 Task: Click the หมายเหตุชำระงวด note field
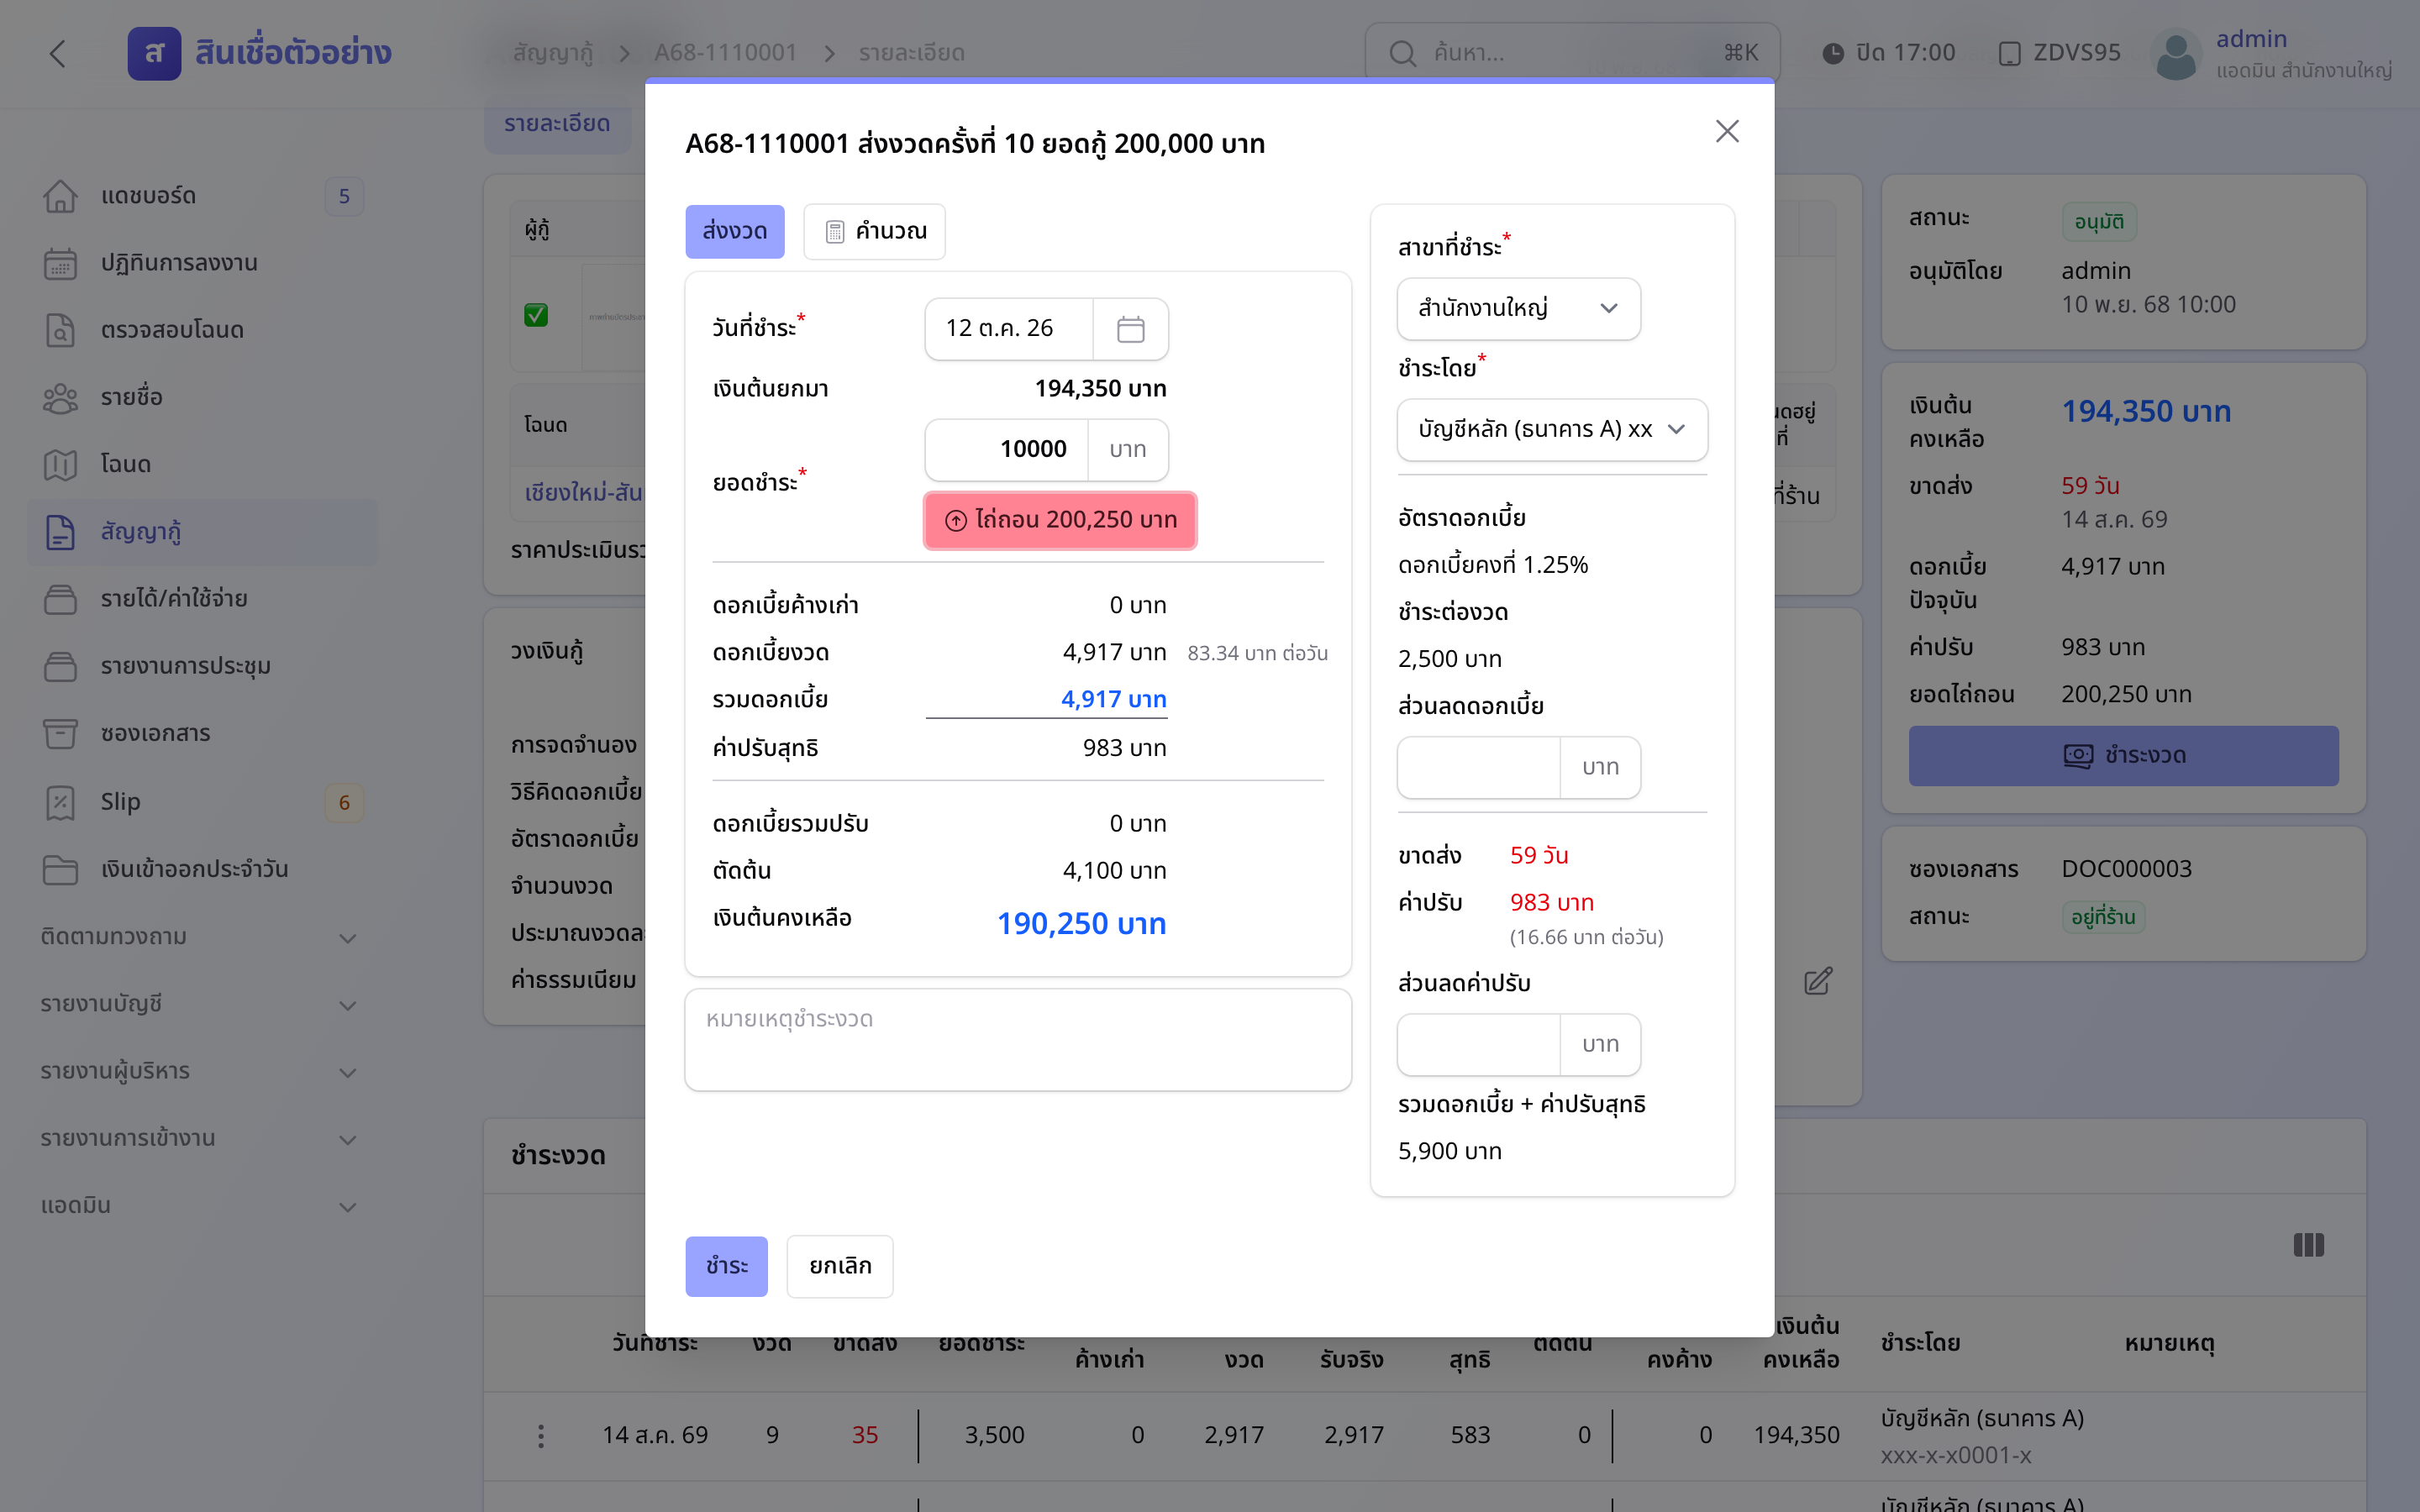(x=1018, y=1040)
